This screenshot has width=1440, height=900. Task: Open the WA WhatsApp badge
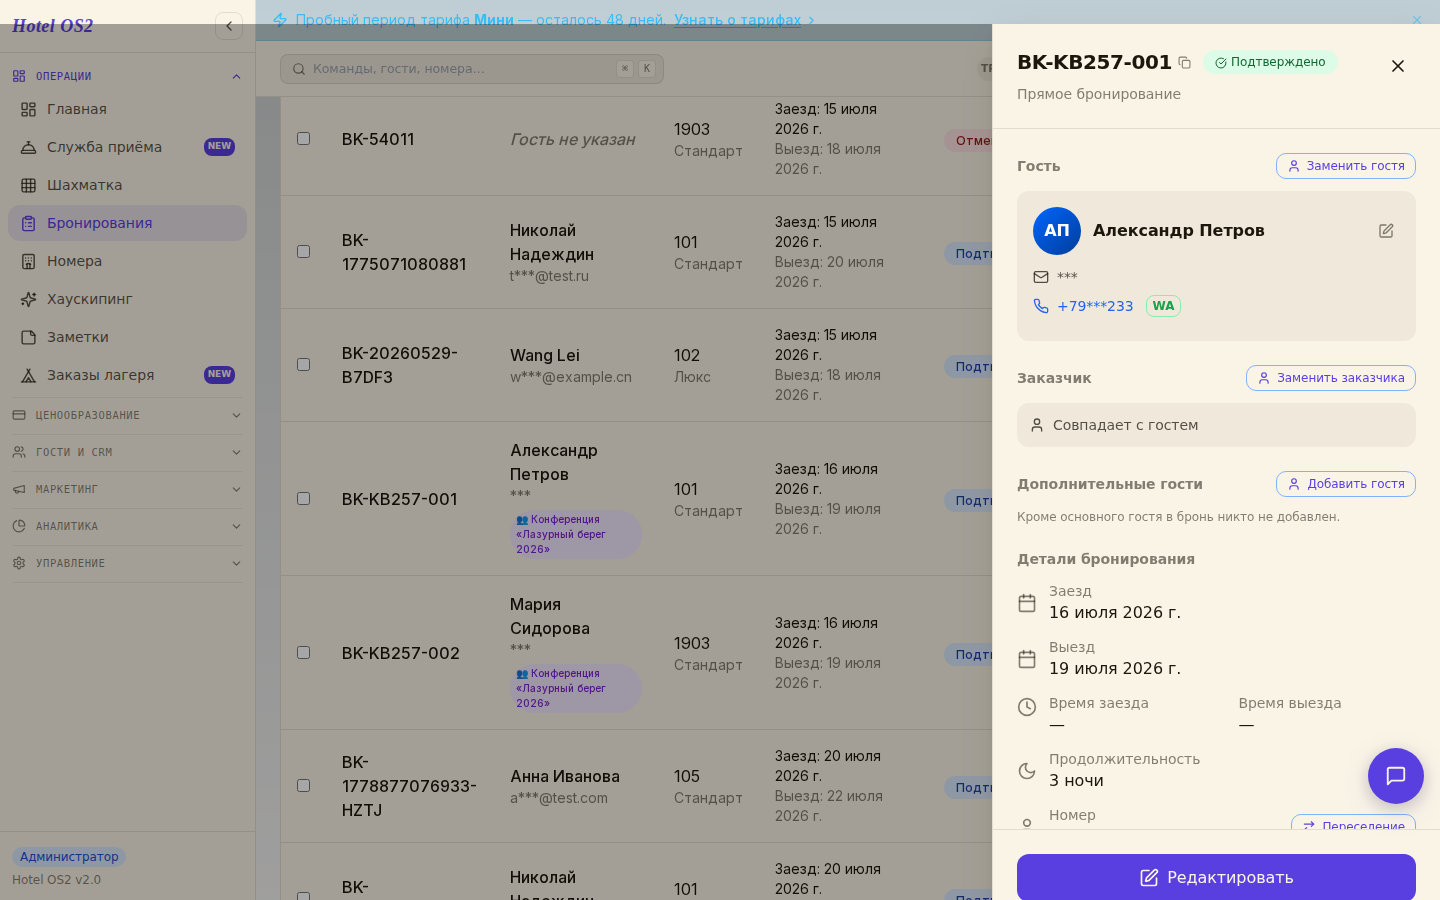click(x=1163, y=306)
